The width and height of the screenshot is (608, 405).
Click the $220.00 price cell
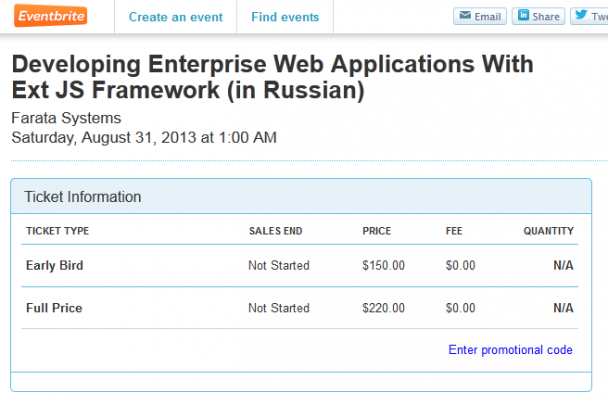pos(383,308)
